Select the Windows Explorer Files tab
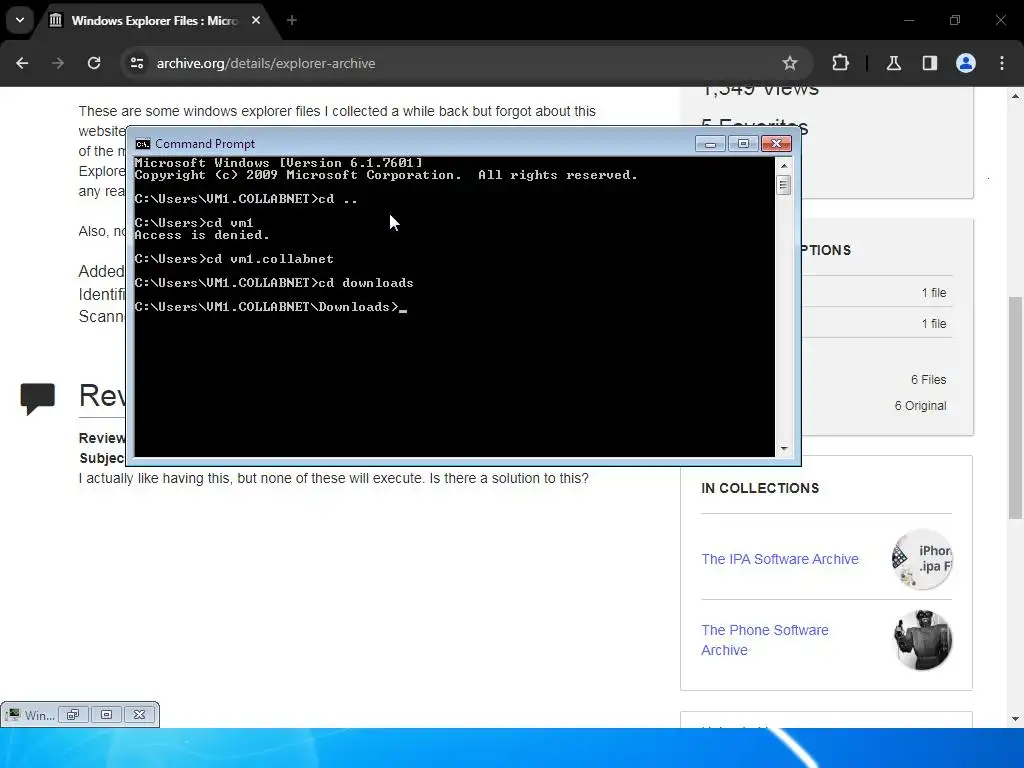The height and width of the screenshot is (768, 1024). point(154,21)
